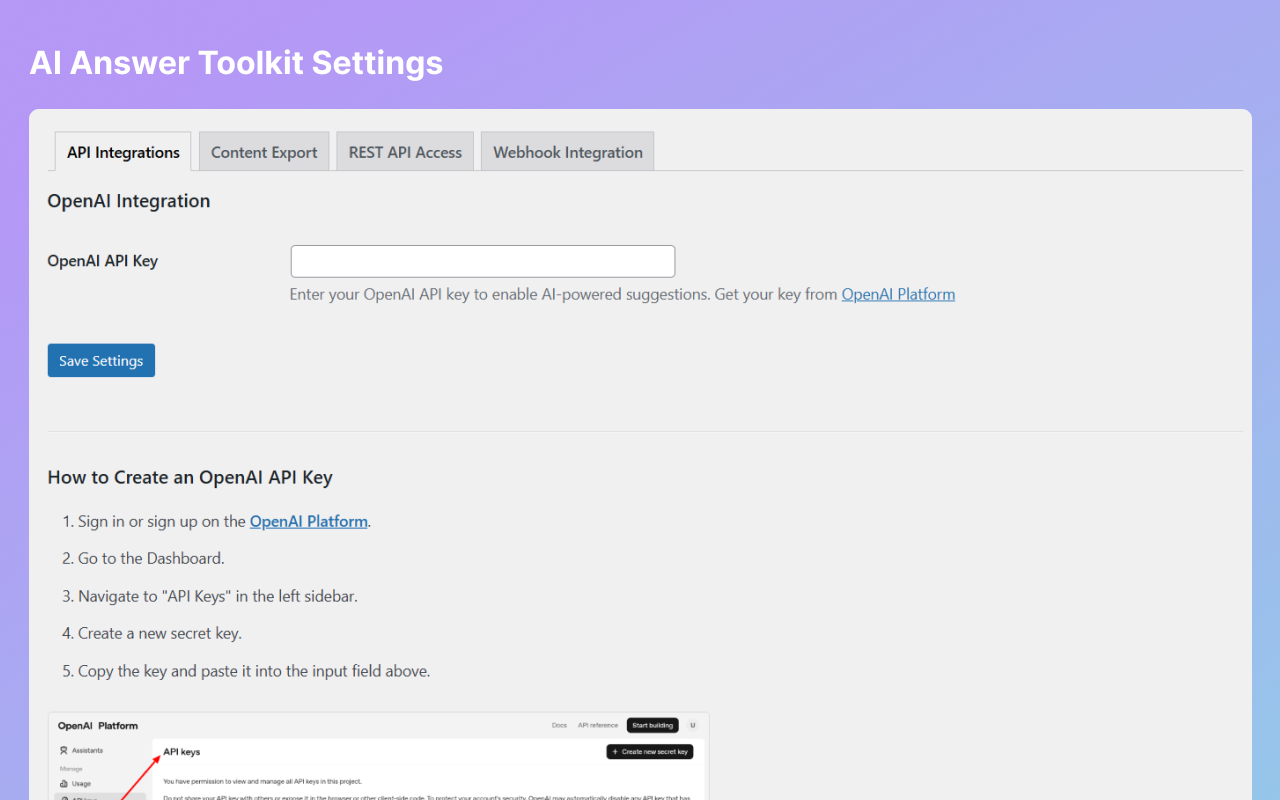The height and width of the screenshot is (800, 1280).
Task: Open OpenAI Platform link below the key field
Action: click(x=898, y=294)
